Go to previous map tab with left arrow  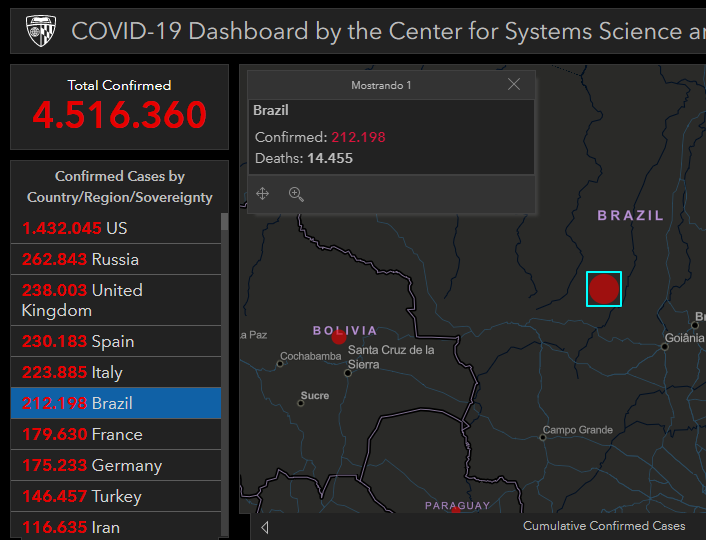[x=265, y=527]
